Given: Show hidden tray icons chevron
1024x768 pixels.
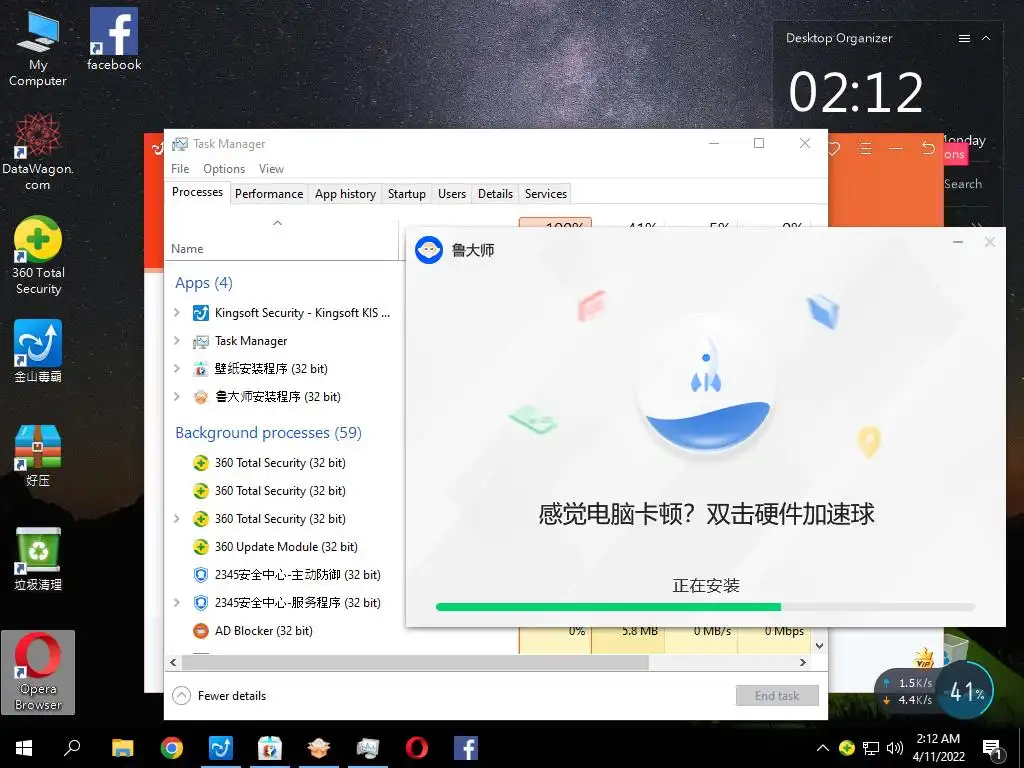Looking at the screenshot, I should tap(823, 748).
